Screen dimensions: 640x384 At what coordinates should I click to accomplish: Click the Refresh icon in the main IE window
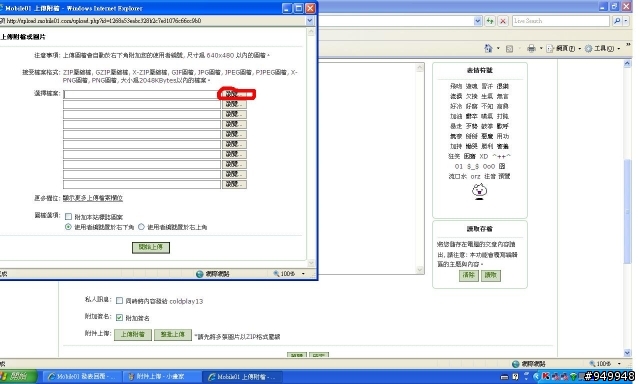click(x=490, y=21)
